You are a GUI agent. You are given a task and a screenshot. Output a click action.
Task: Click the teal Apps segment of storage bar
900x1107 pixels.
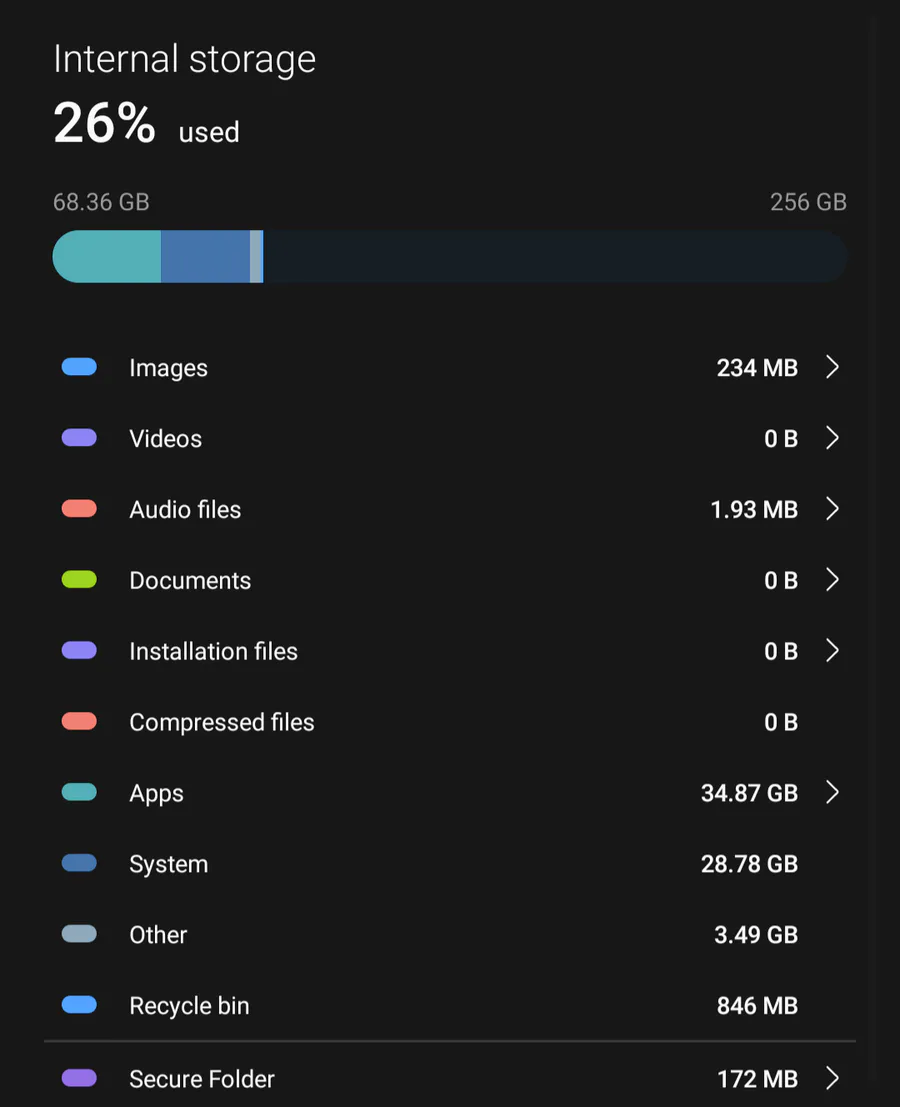coord(108,257)
